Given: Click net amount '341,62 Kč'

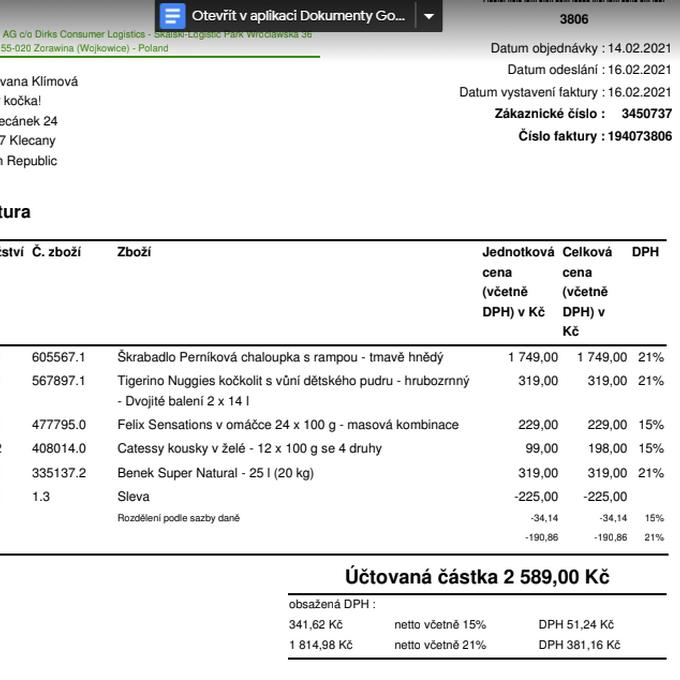Looking at the screenshot, I should click(316, 624).
